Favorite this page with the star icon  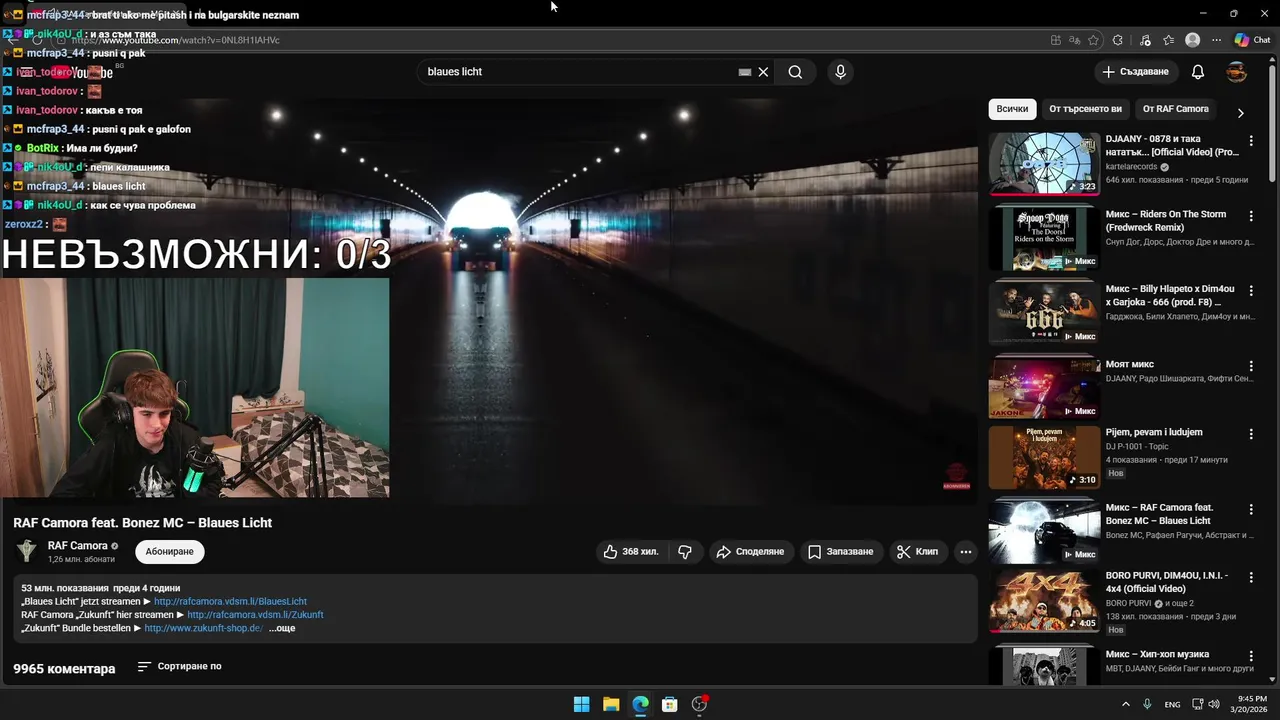tap(1093, 40)
